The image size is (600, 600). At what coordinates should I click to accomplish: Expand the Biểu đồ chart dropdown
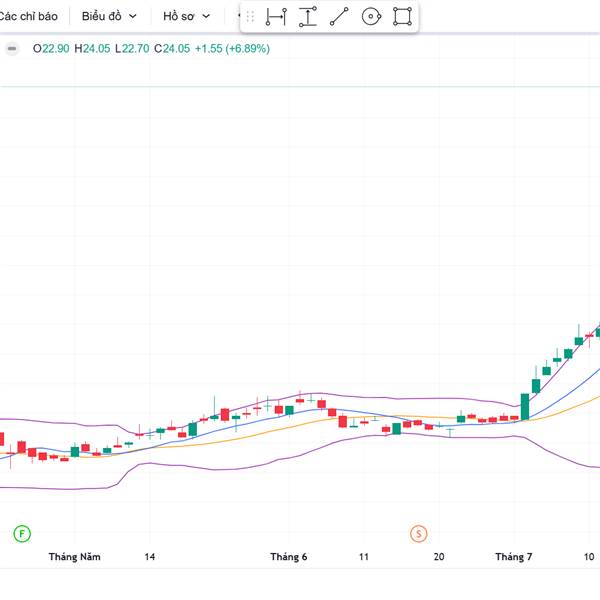(109, 16)
